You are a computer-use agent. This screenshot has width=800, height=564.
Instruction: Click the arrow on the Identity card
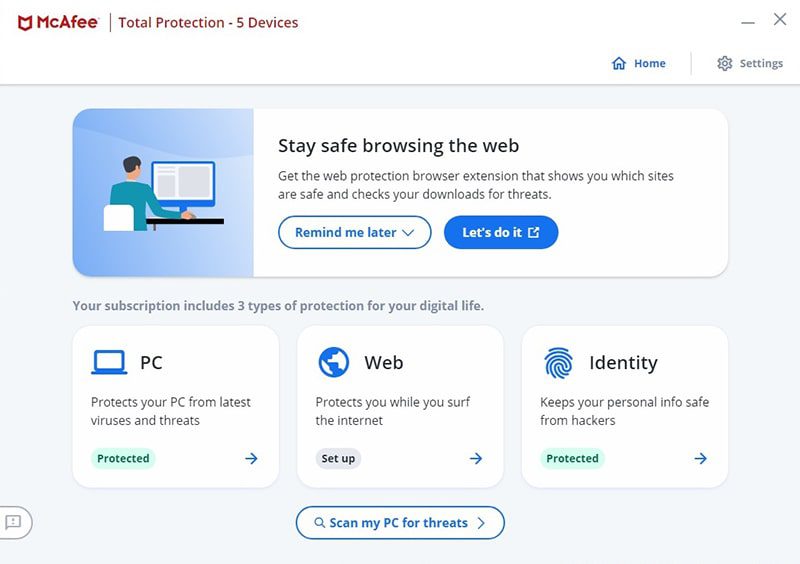point(701,459)
